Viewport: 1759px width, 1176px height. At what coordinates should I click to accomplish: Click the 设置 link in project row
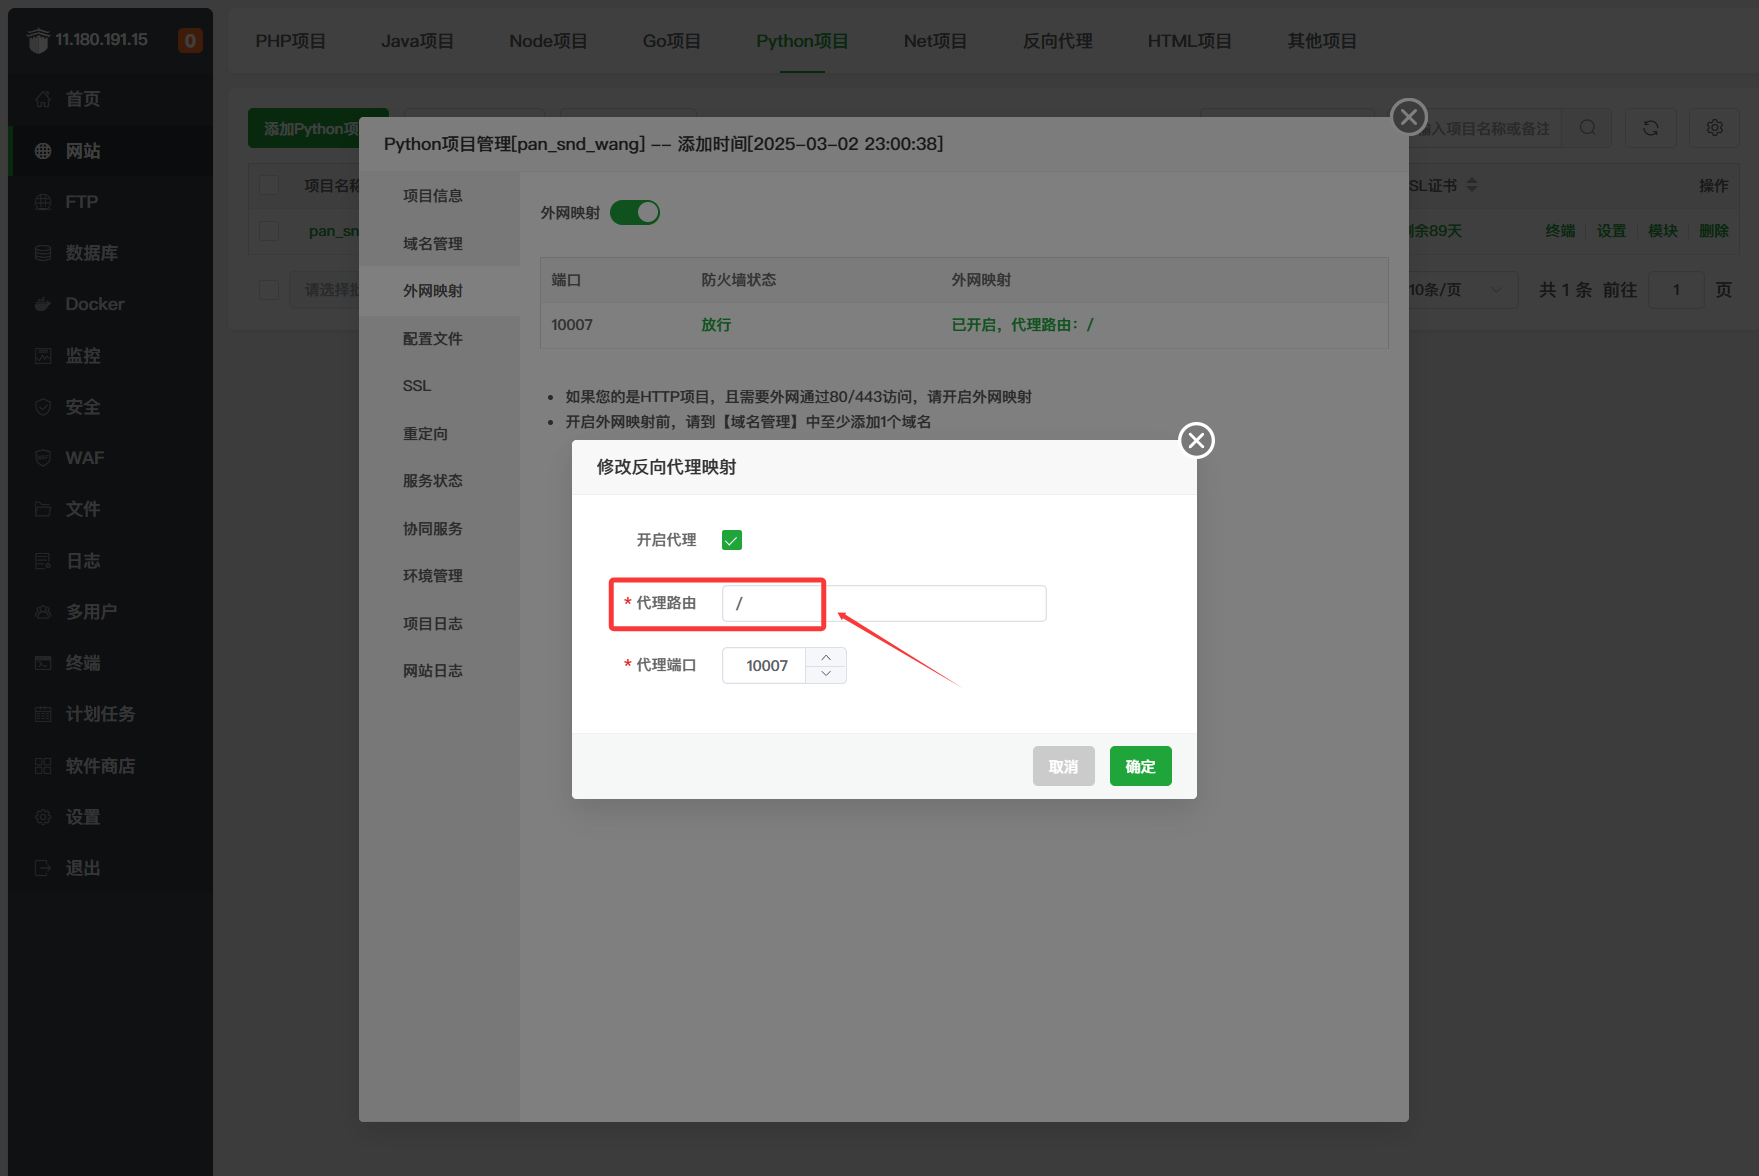pos(1611,231)
